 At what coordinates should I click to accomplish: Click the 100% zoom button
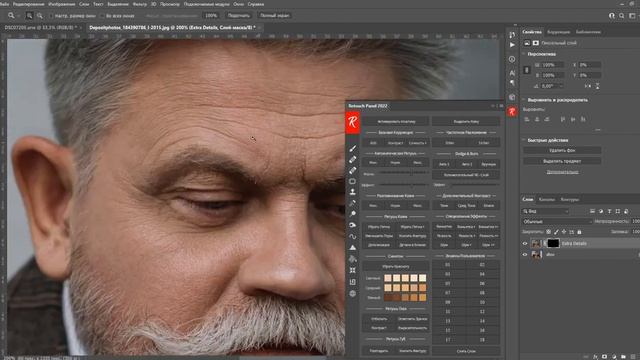coord(211,16)
